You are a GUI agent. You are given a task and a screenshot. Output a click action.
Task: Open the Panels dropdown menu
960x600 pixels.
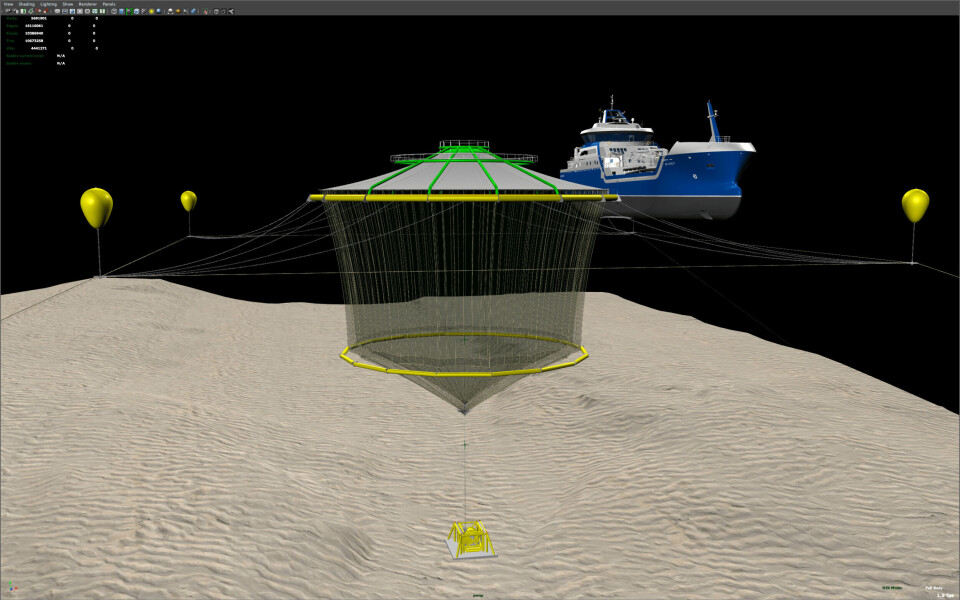pos(109,4)
